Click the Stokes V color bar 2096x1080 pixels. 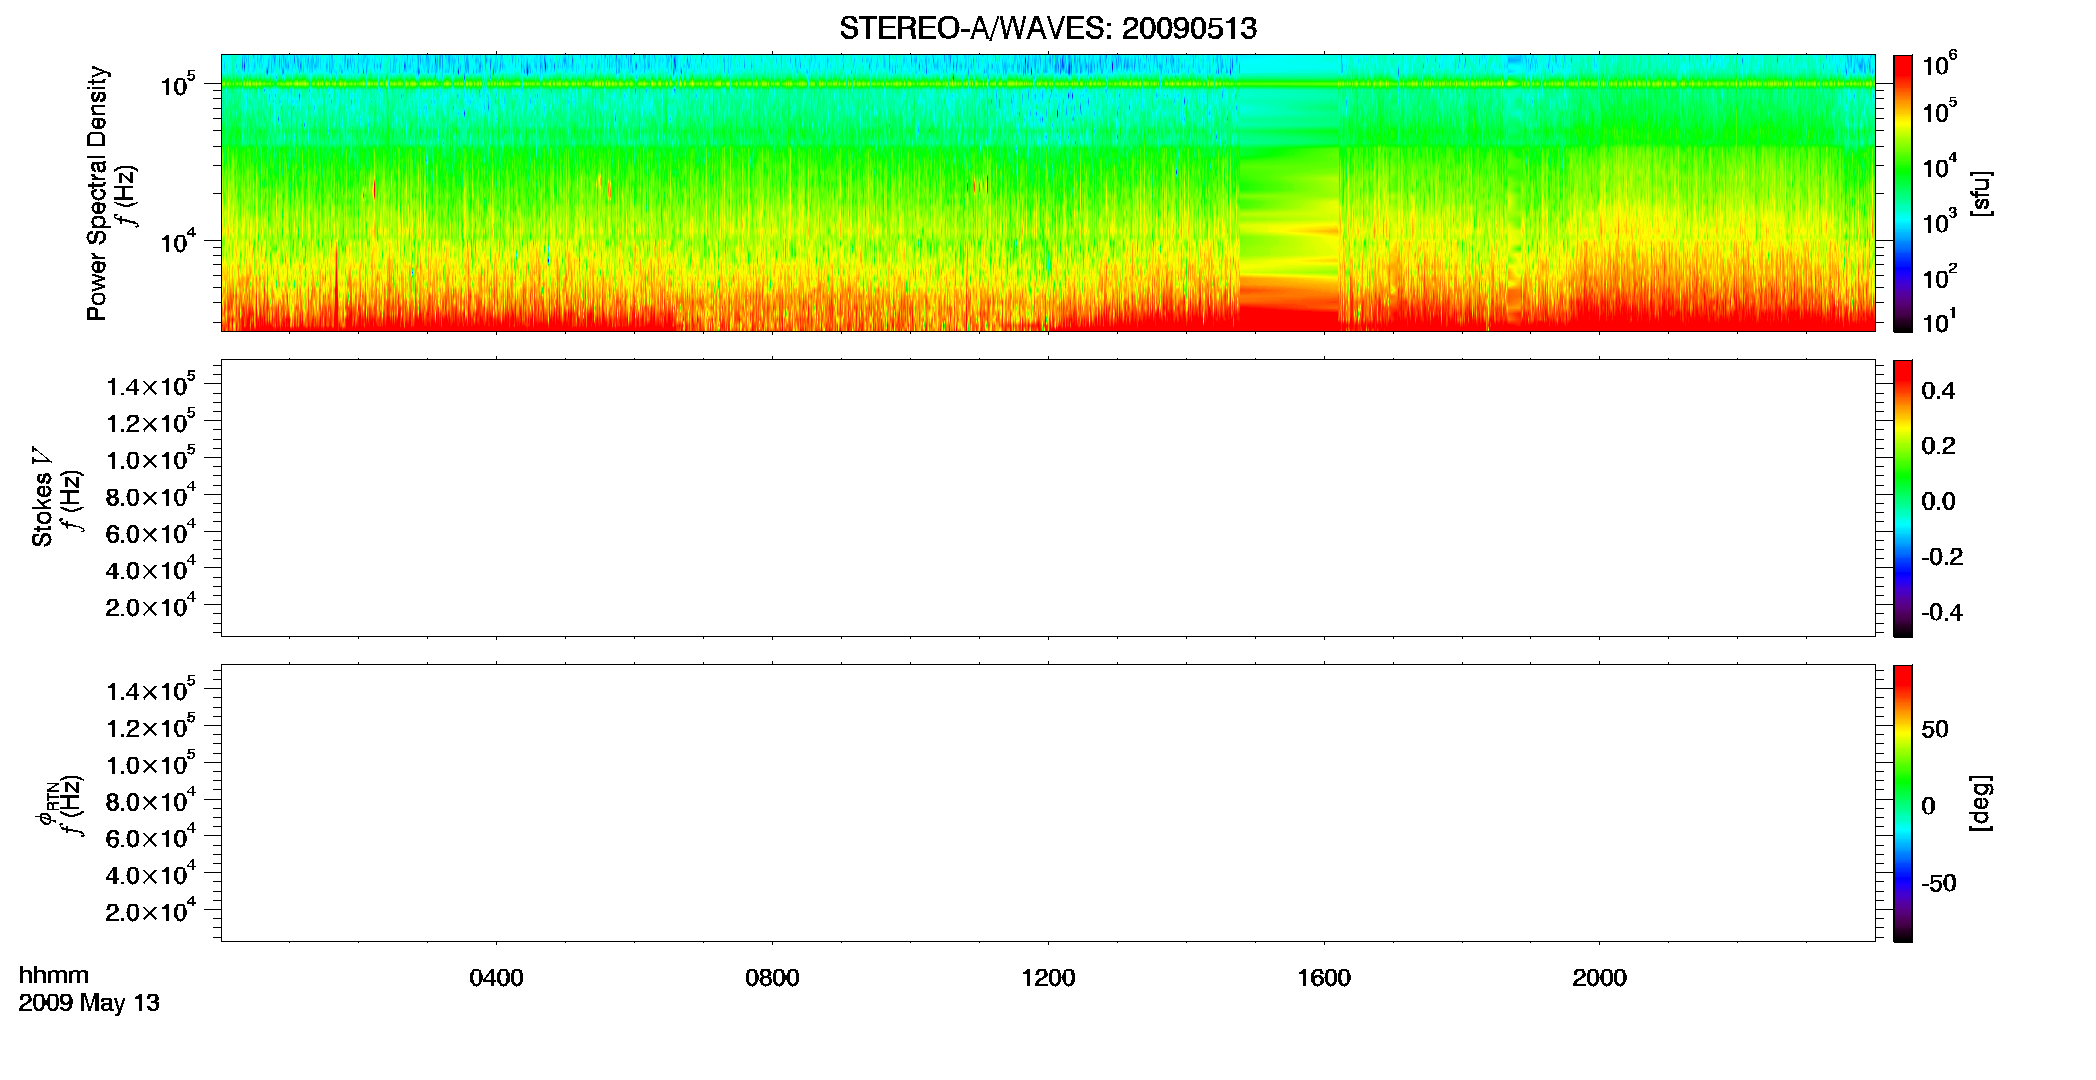(x=1903, y=498)
